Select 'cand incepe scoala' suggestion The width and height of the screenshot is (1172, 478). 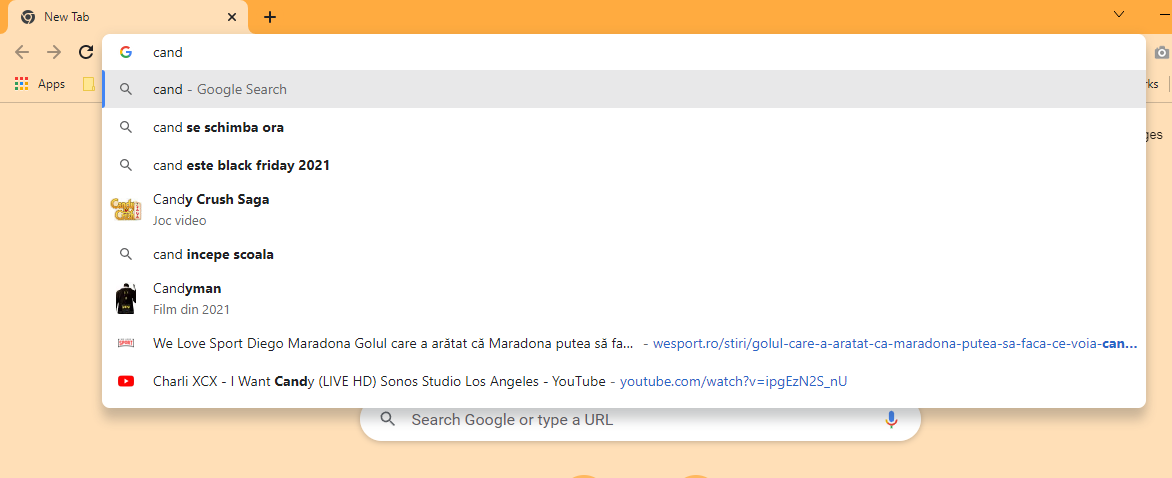pos(213,254)
